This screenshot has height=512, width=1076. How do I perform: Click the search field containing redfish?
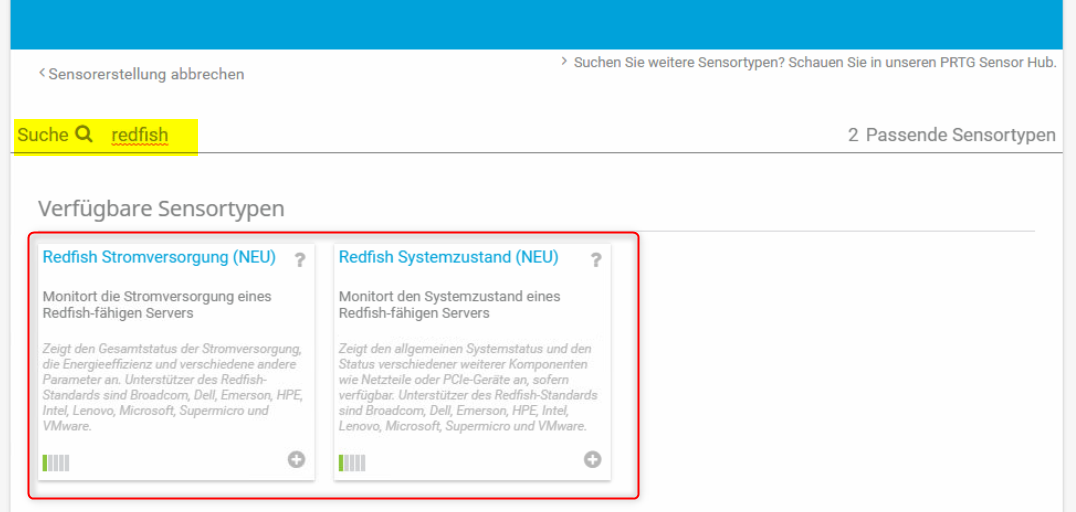(140, 135)
